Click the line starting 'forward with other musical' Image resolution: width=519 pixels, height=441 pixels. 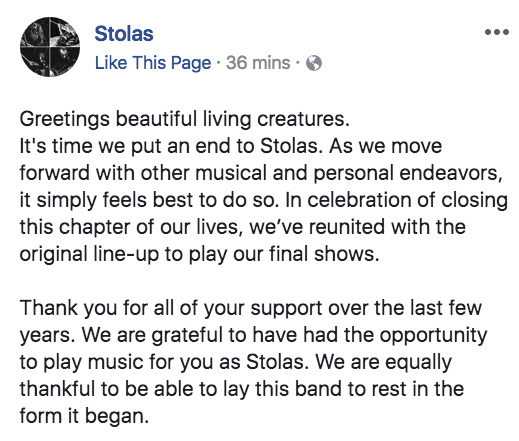tap(261, 173)
